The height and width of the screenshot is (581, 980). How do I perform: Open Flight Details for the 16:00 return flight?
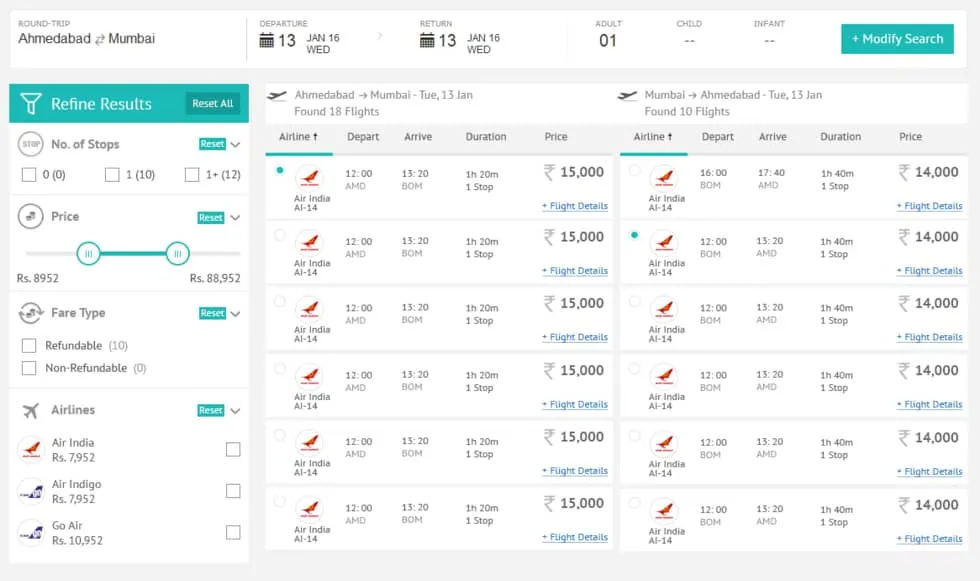pos(929,206)
